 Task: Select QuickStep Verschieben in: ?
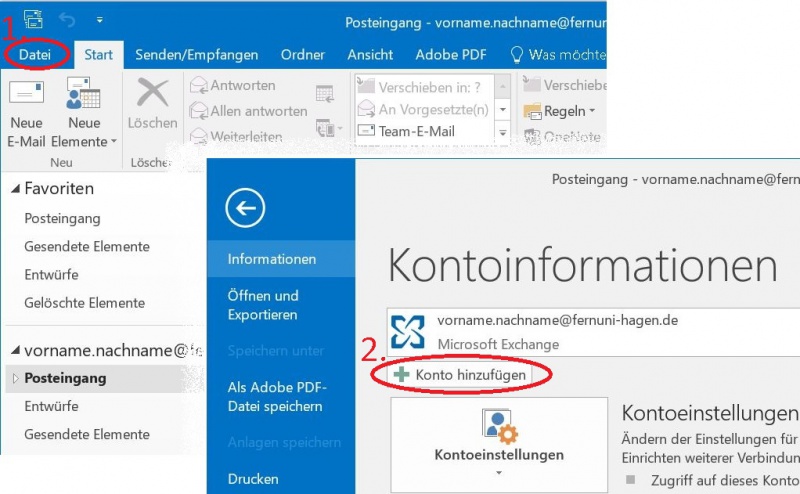pyautogui.click(x=424, y=87)
